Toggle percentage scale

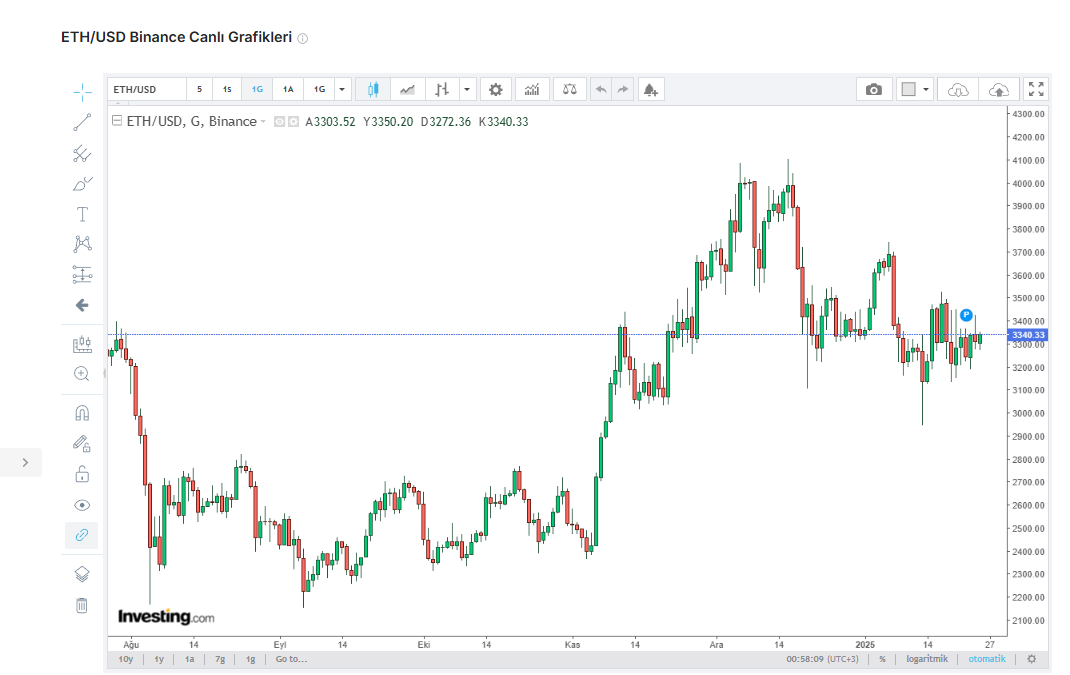point(882,659)
